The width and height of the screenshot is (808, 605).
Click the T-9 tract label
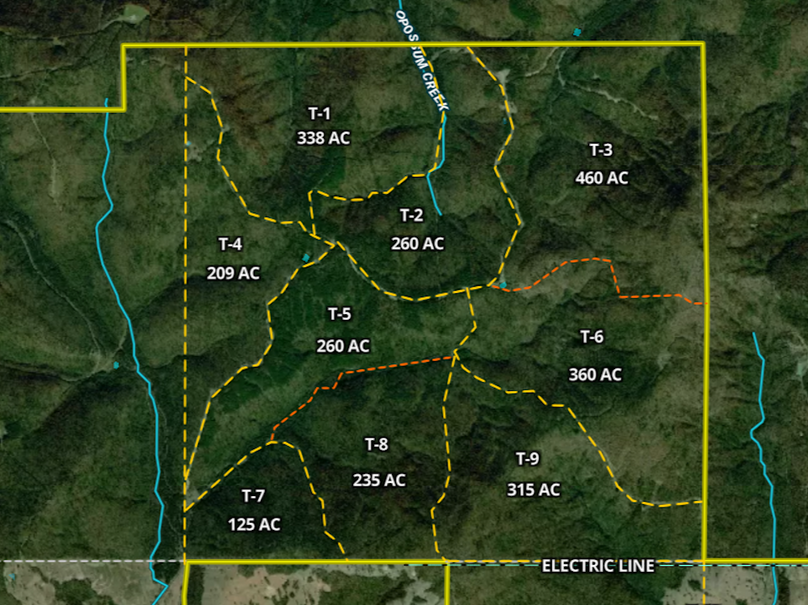point(527,458)
